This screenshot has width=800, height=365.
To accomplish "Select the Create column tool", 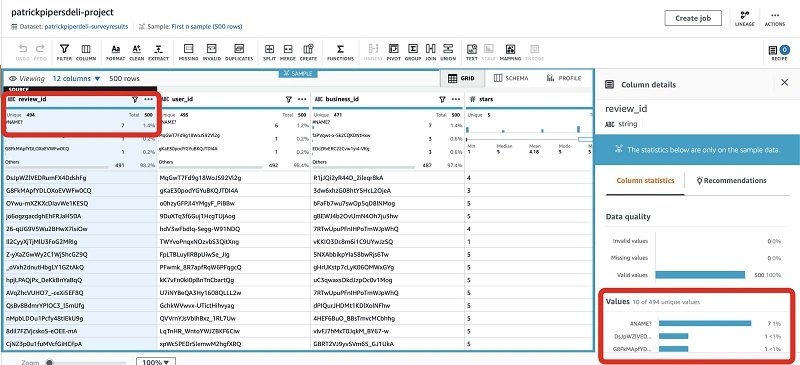I will pos(308,53).
